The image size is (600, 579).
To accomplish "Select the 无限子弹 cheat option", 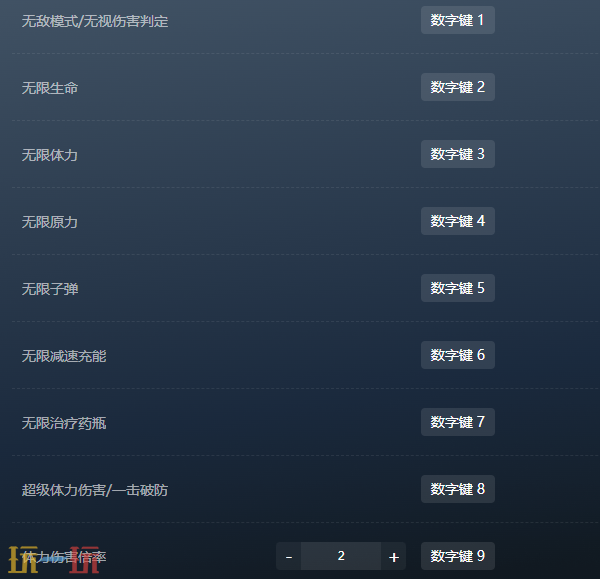I will pyautogui.click(x=50, y=289).
